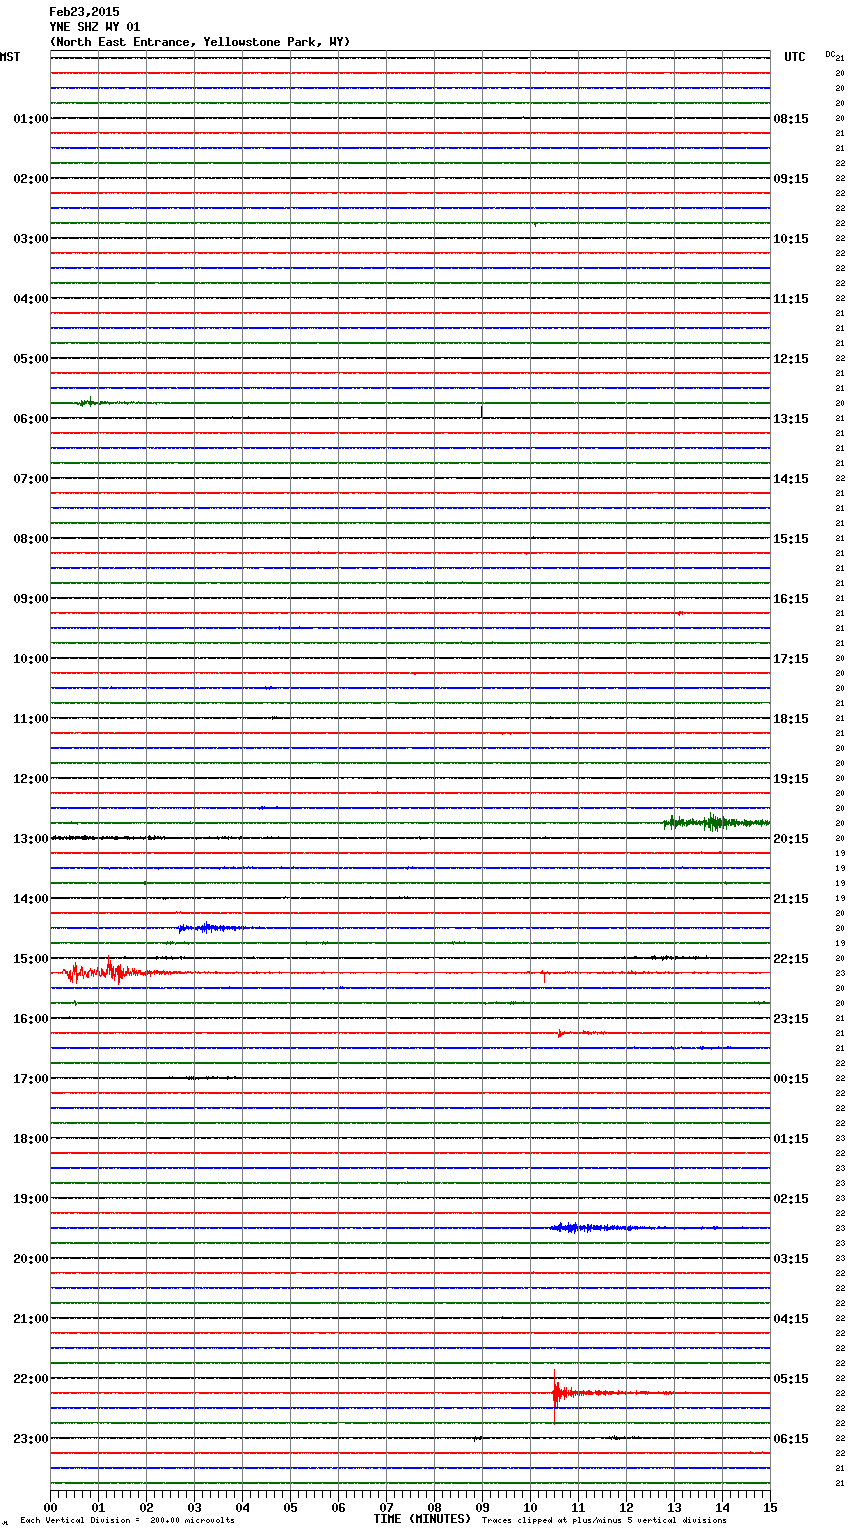Click the 21:00 MST time label

31,1319
